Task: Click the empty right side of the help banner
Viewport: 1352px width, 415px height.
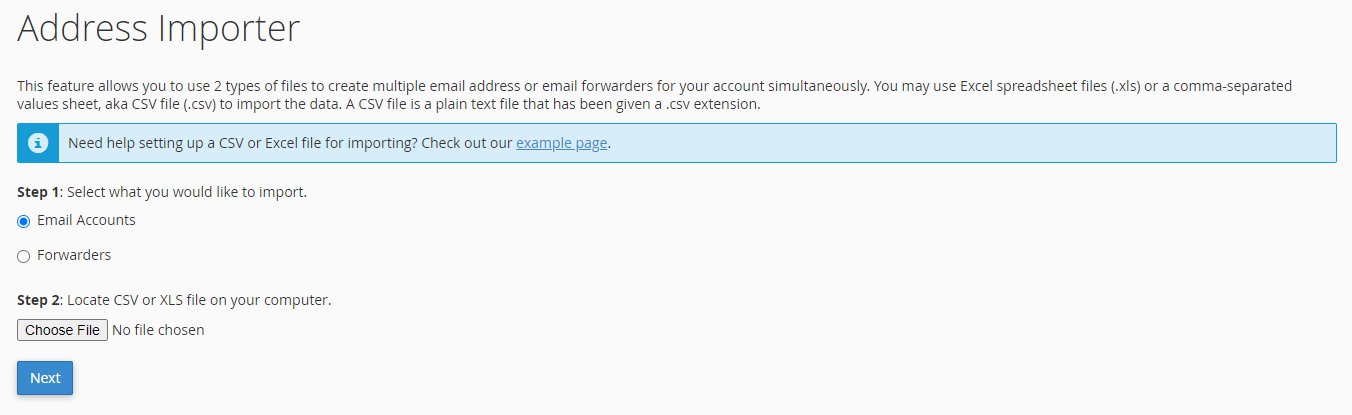Action: pos(1000,143)
